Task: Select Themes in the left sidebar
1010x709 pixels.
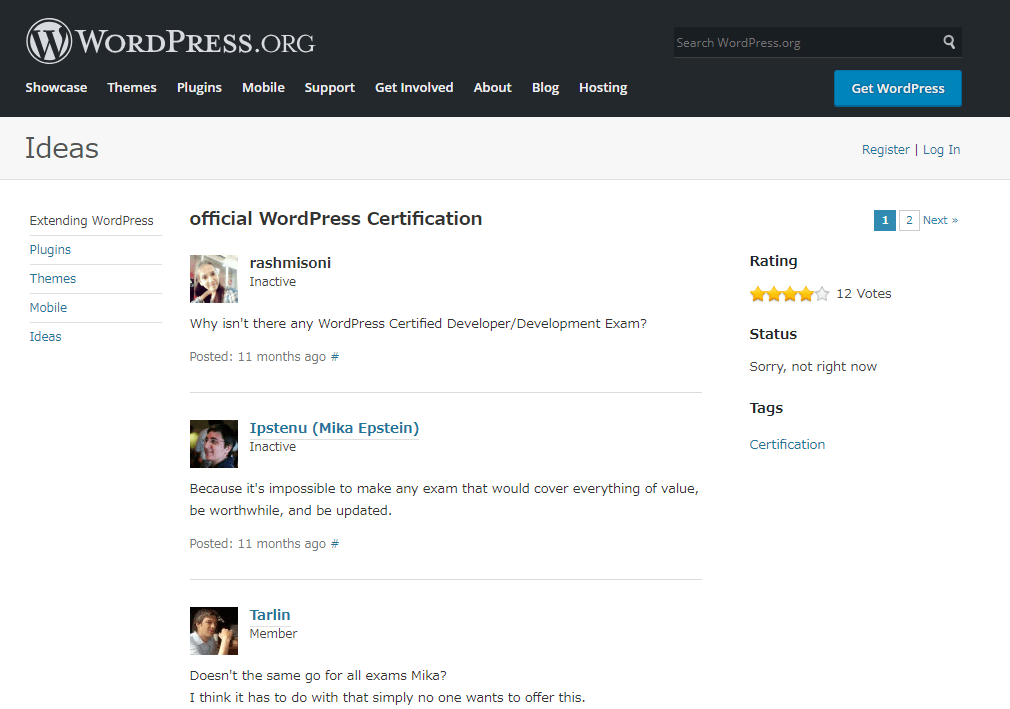Action: pyautogui.click(x=53, y=279)
